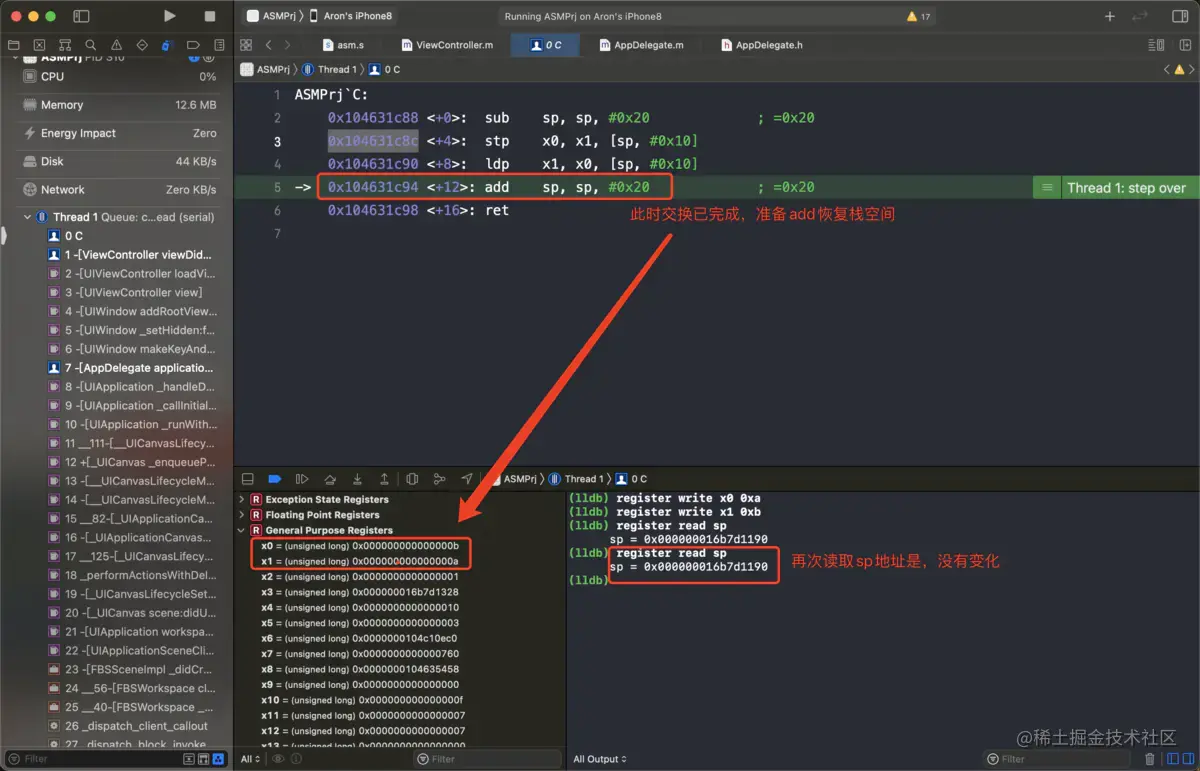Screen dimensions: 1200x771
Task: Hide the debug area toggle icon
Action: coord(247,479)
